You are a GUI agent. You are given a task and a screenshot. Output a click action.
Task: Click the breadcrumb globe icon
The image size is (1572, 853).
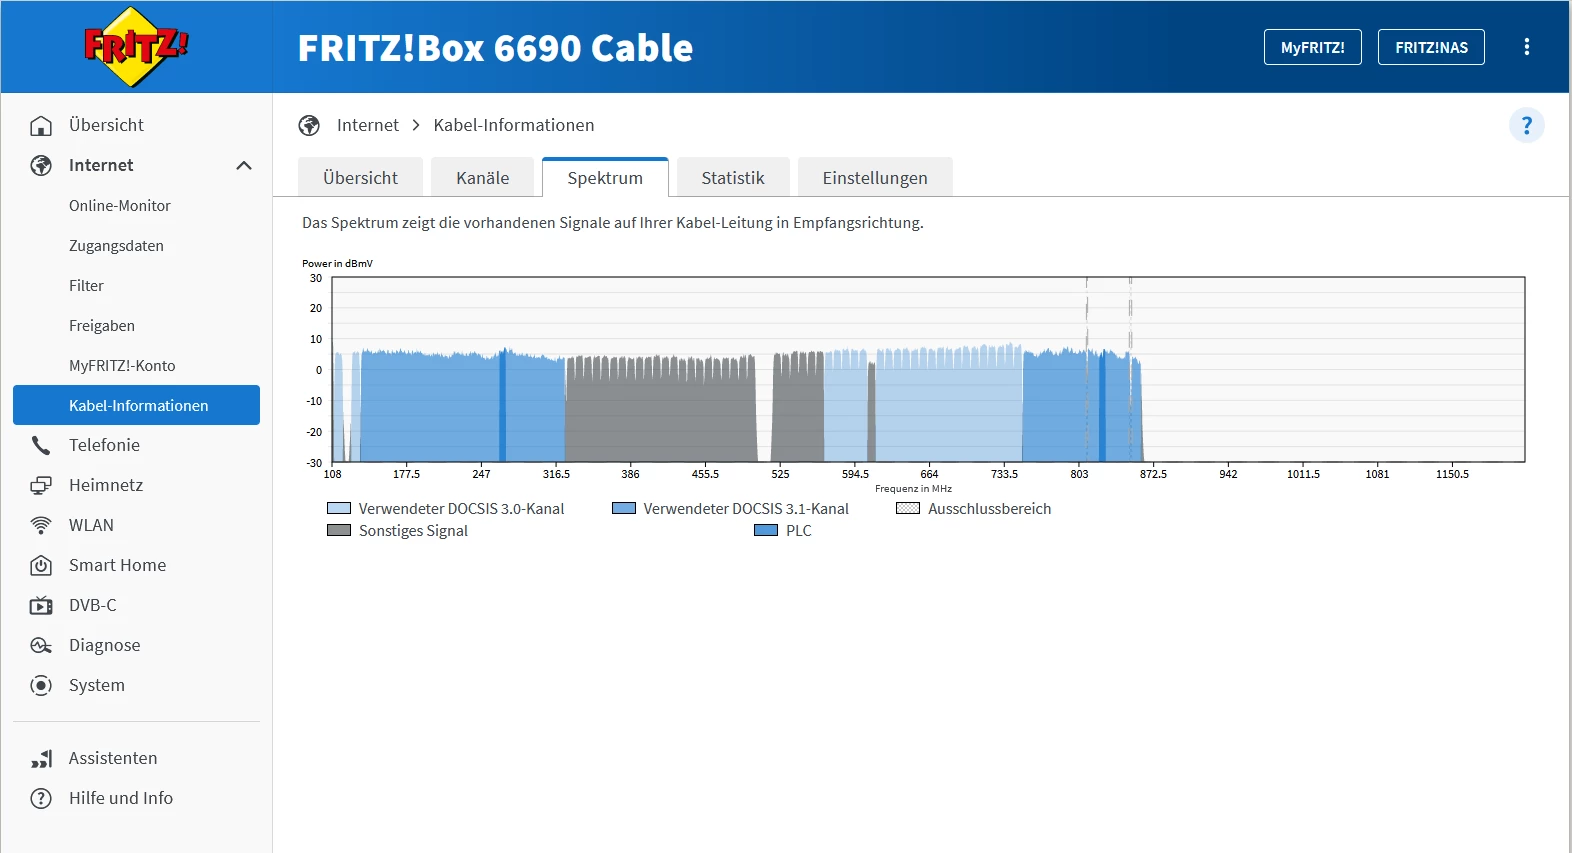tap(309, 125)
